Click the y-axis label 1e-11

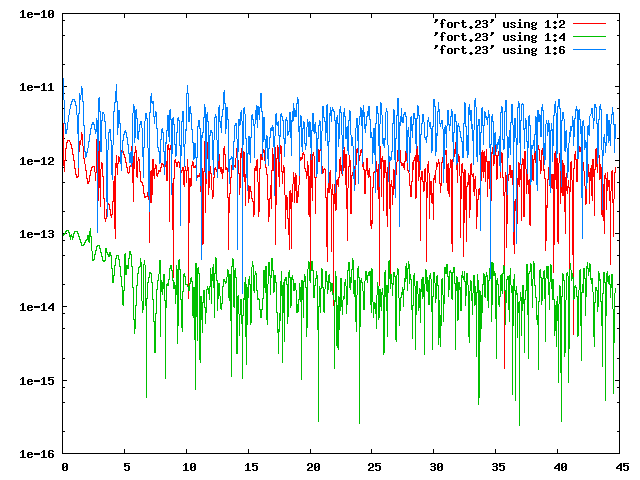[37, 87]
